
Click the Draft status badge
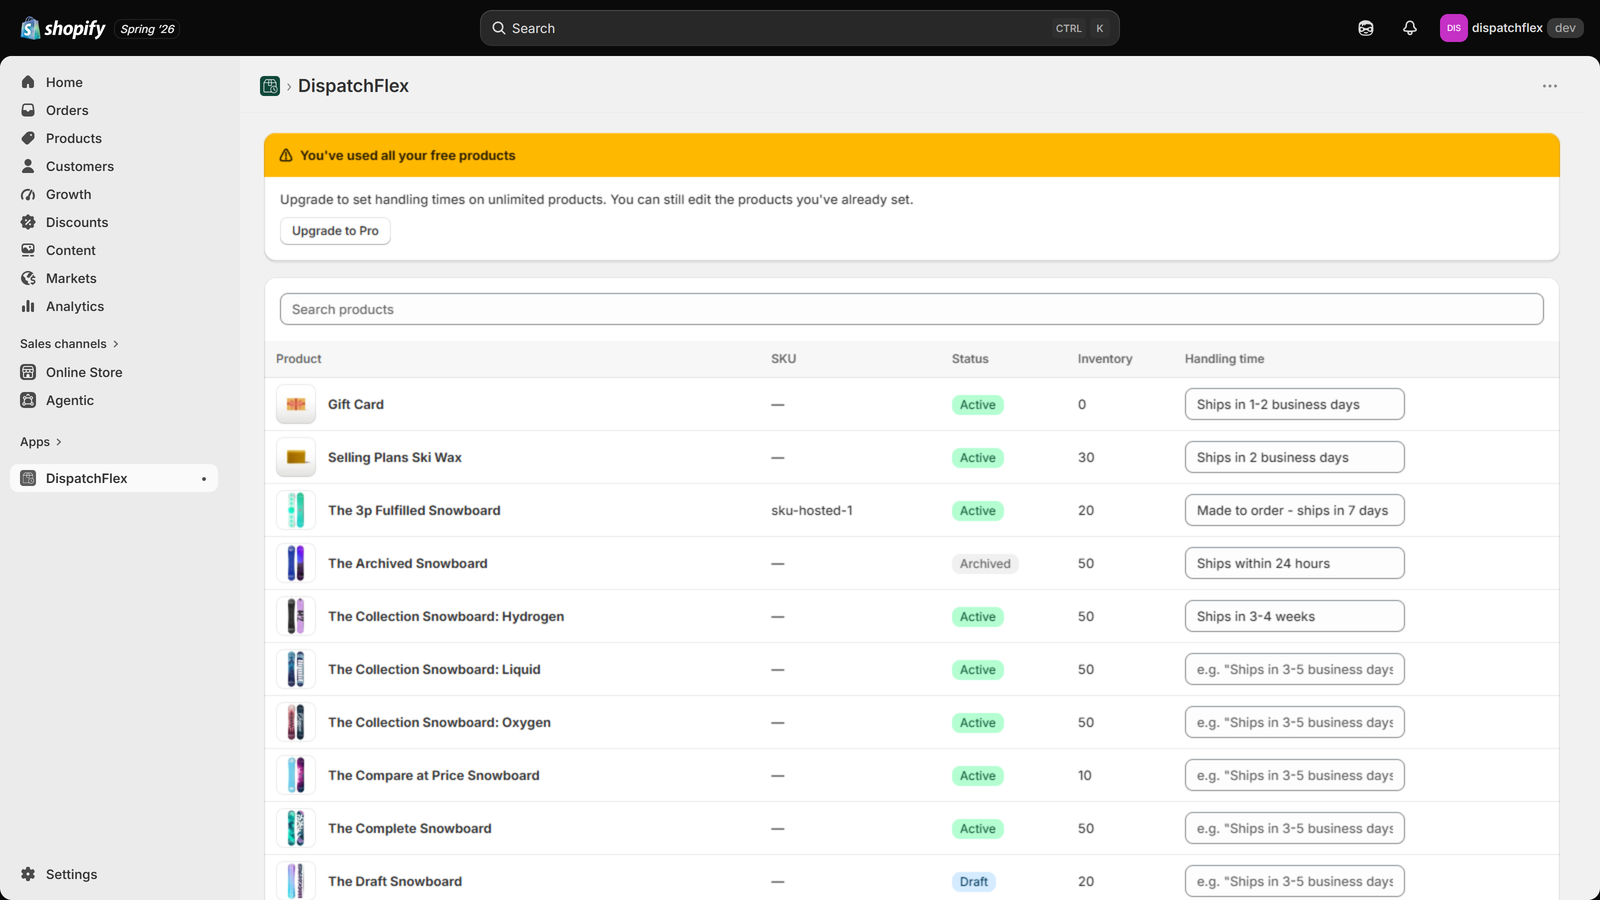[x=974, y=881]
